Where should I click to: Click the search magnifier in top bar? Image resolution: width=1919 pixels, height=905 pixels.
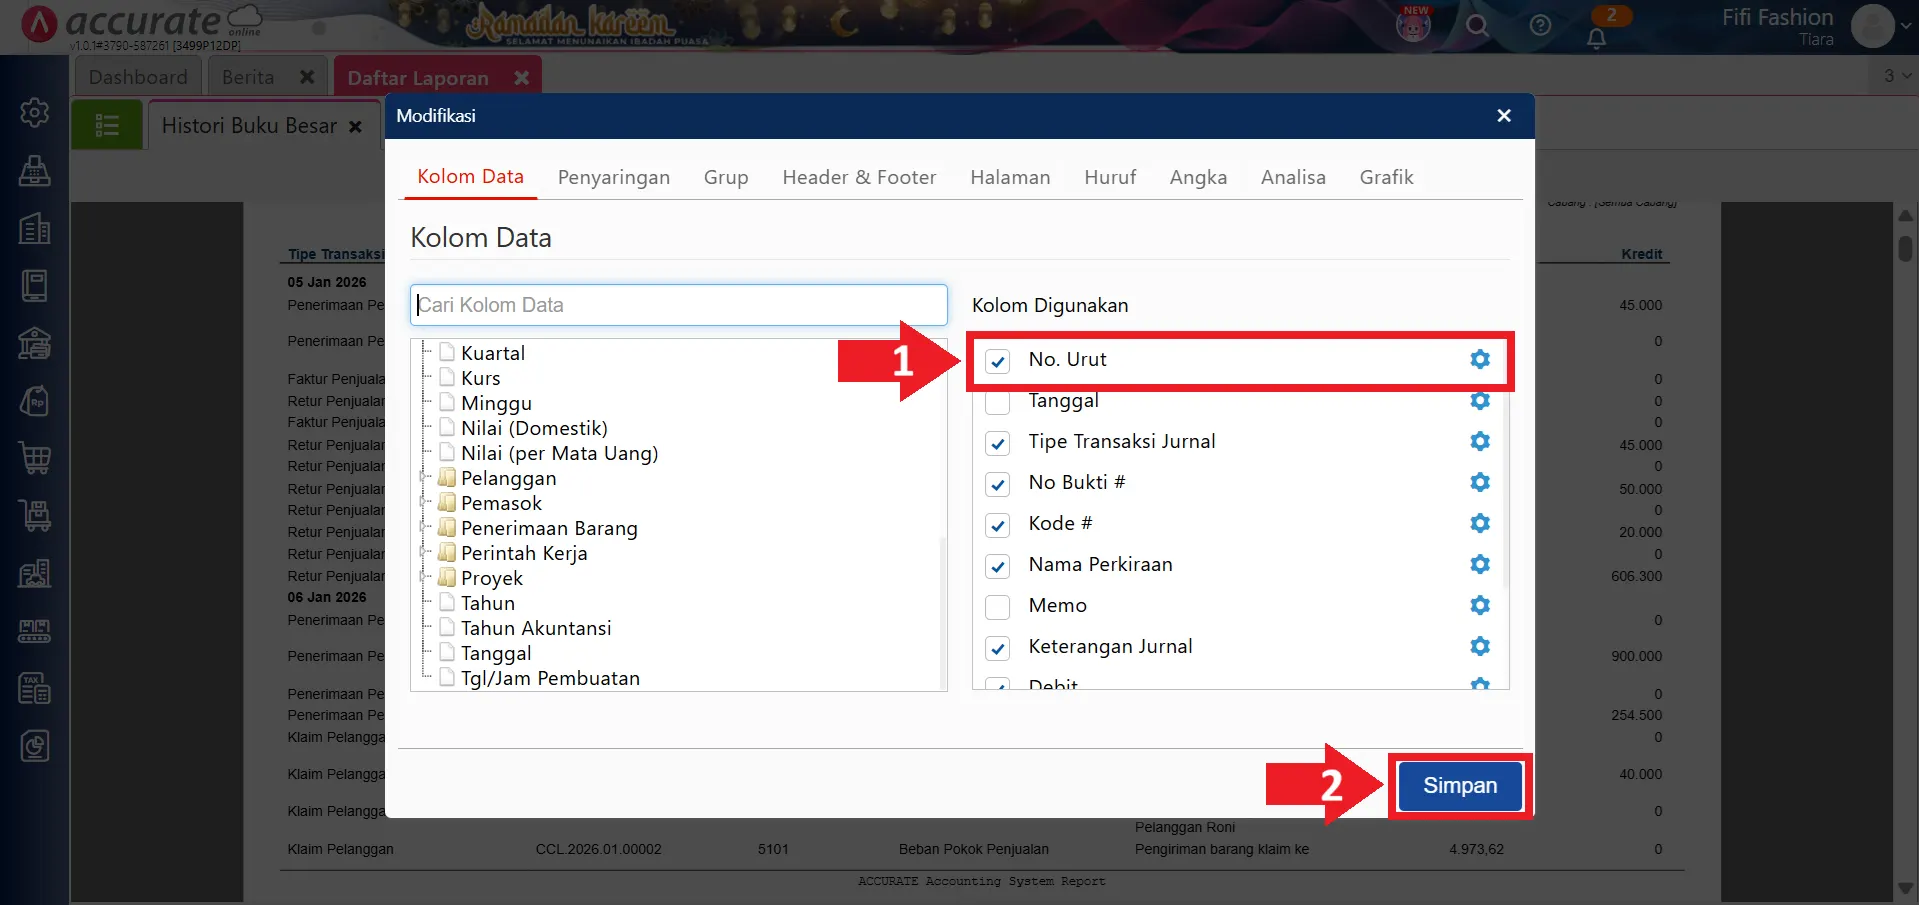point(1477,26)
